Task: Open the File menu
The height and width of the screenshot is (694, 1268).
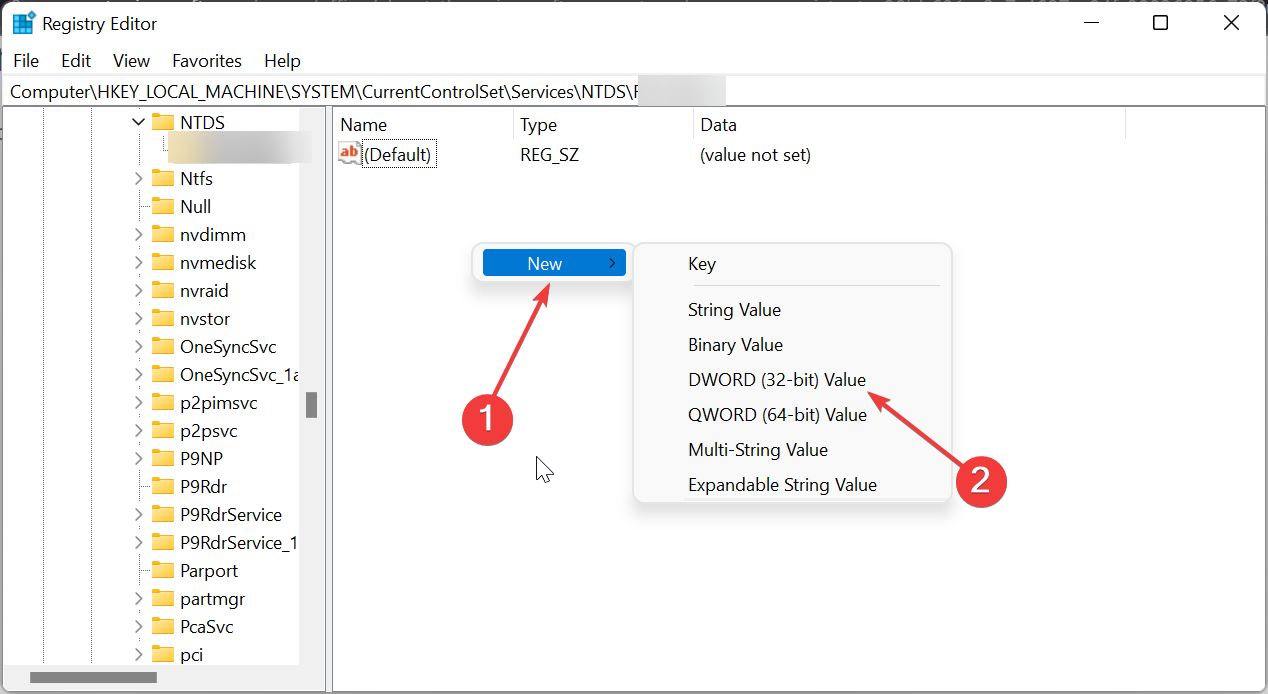Action: pos(26,61)
